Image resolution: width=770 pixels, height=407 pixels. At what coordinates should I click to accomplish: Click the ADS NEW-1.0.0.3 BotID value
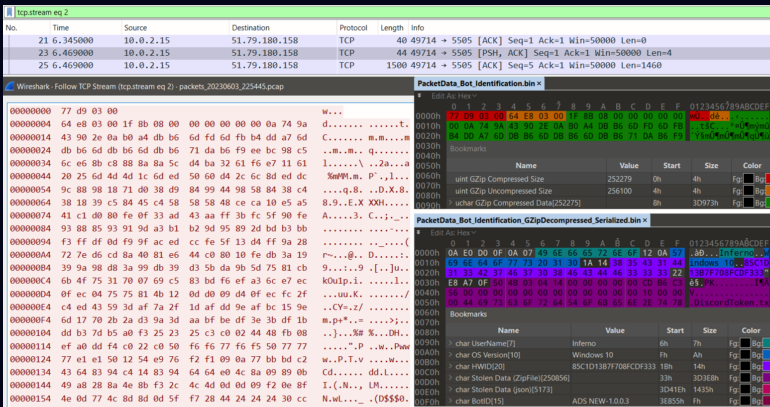(x=600, y=401)
